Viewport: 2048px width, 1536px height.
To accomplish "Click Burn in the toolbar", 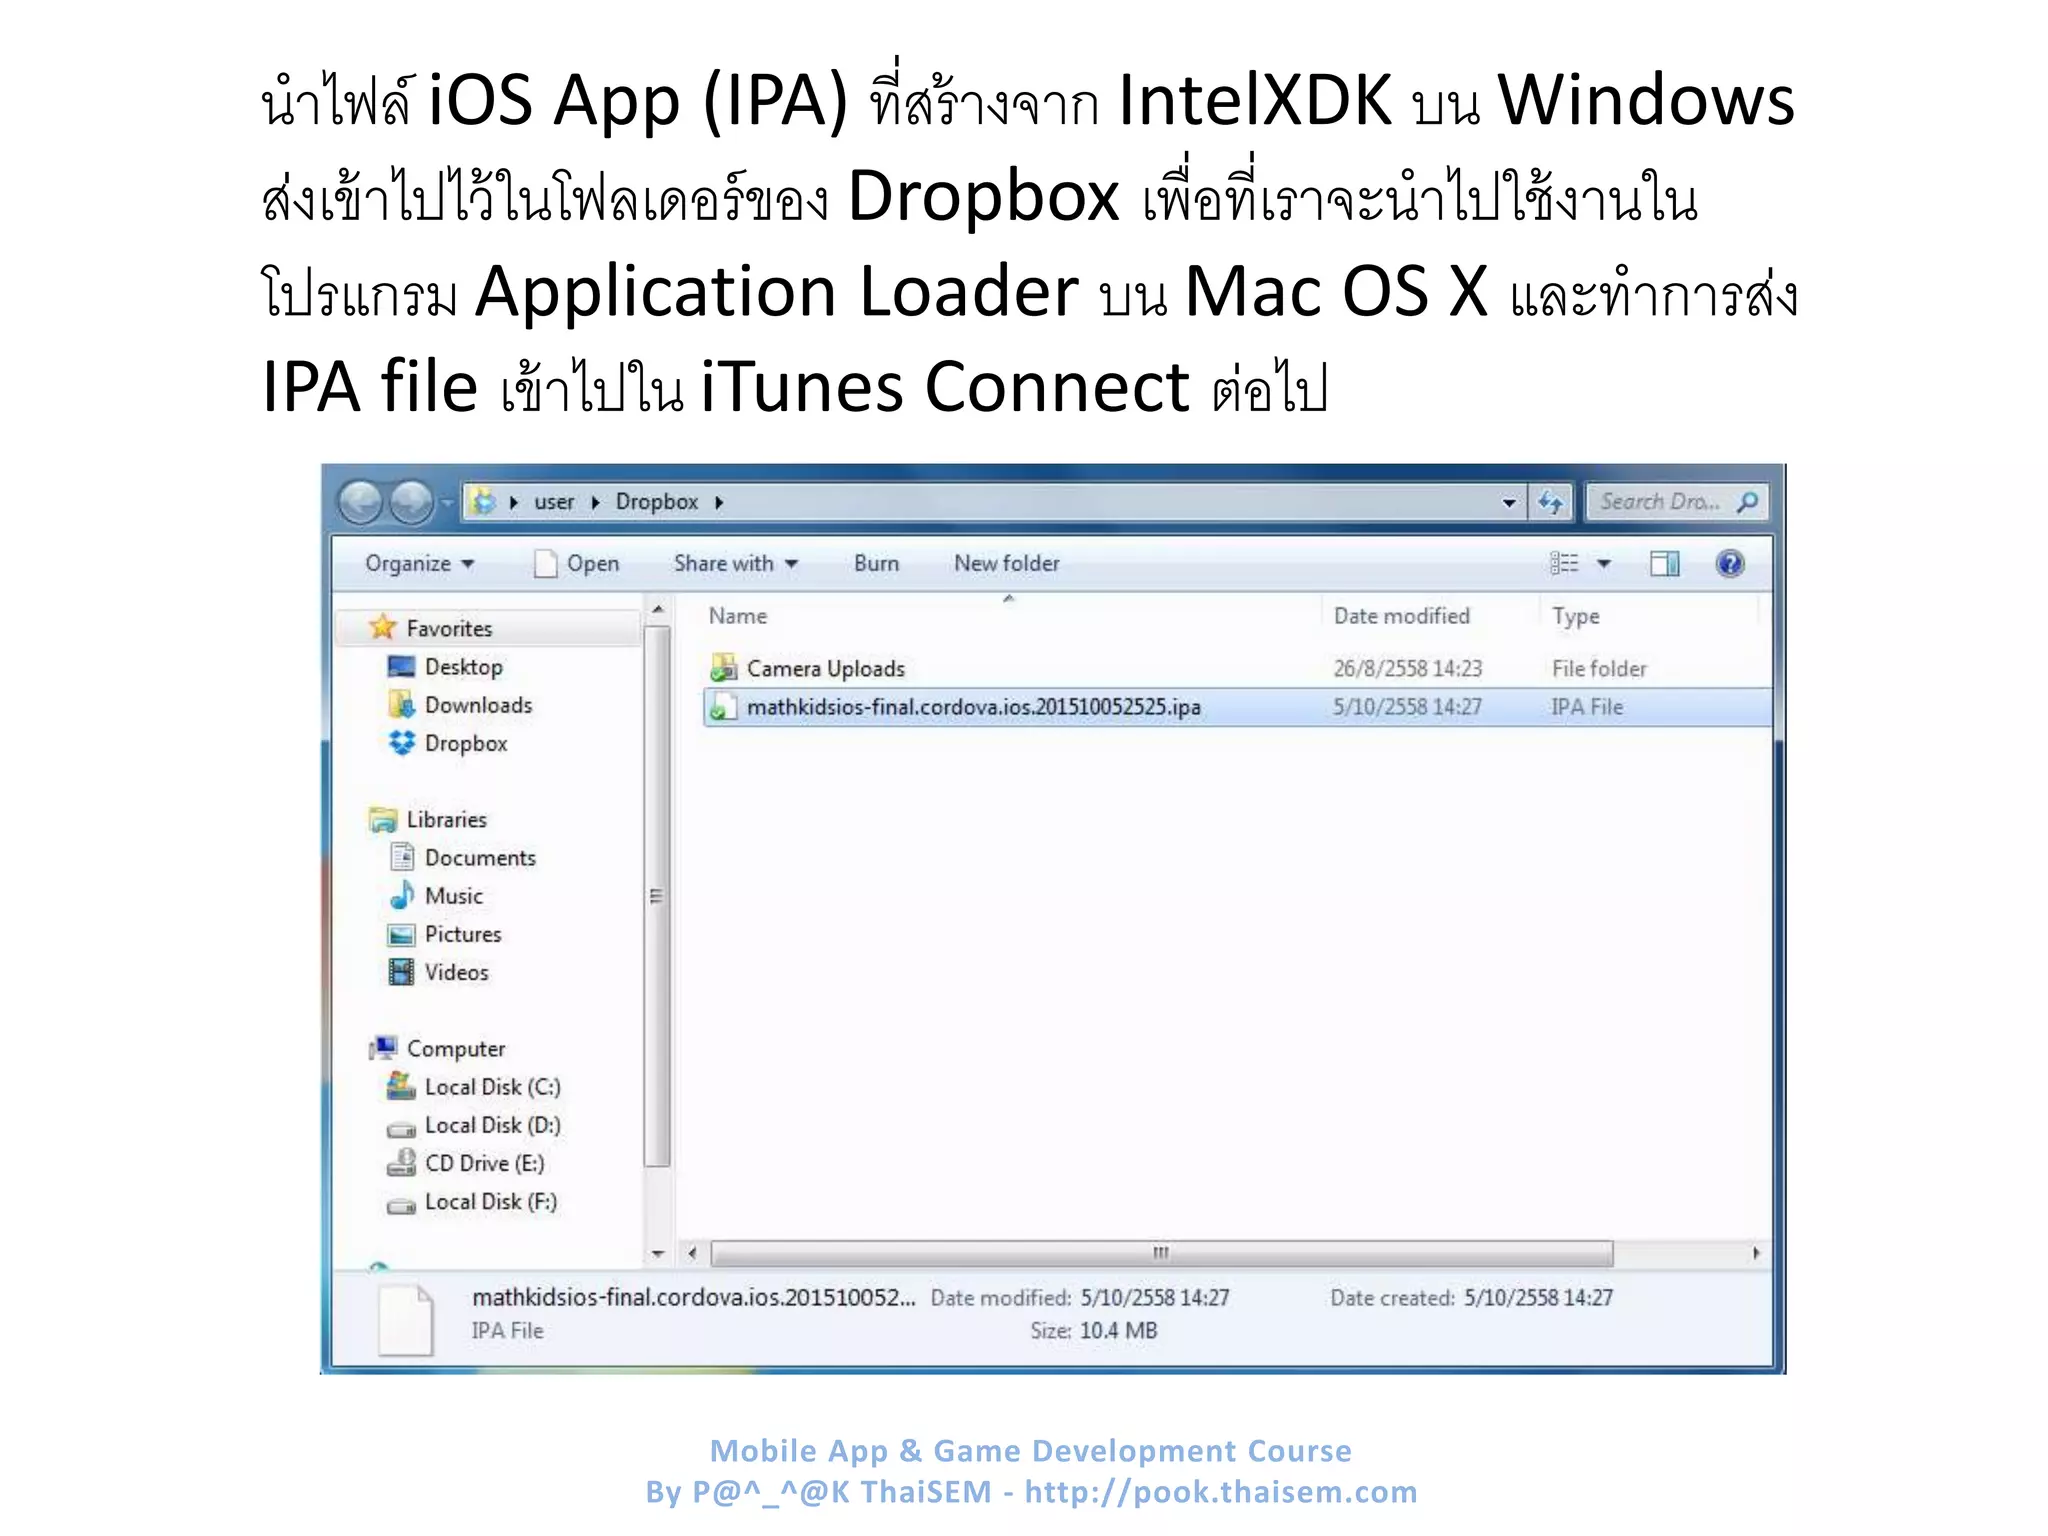I will point(876,564).
